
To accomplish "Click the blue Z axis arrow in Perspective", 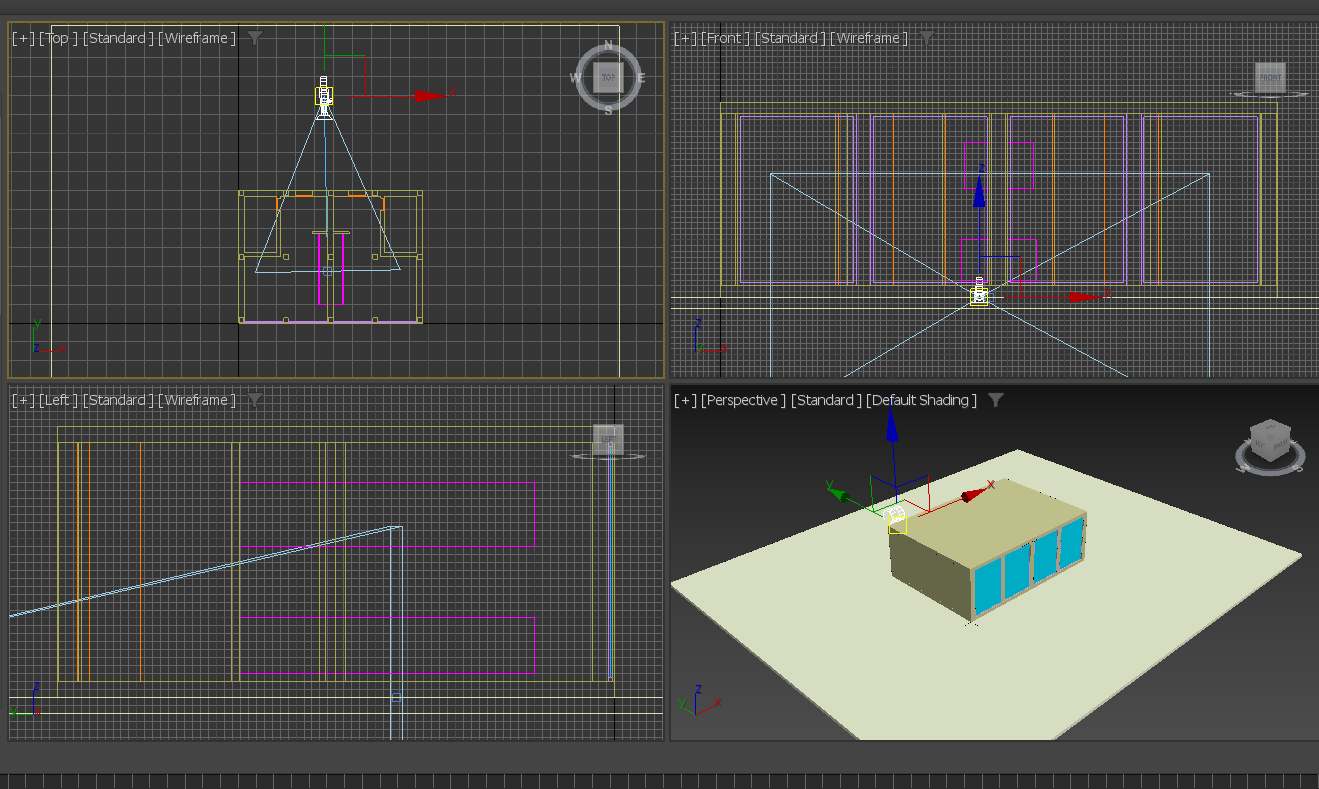I will 891,428.
